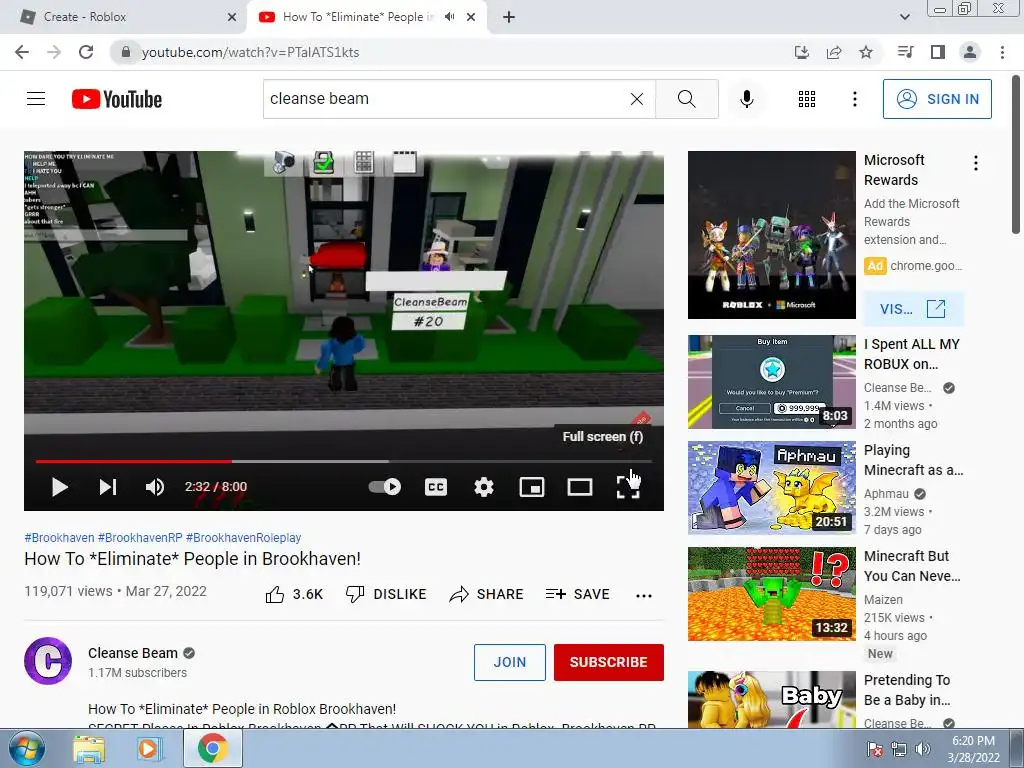Open the Aphmau Minecraft video thumbnail
Screen dimensions: 1024x768
(771, 488)
